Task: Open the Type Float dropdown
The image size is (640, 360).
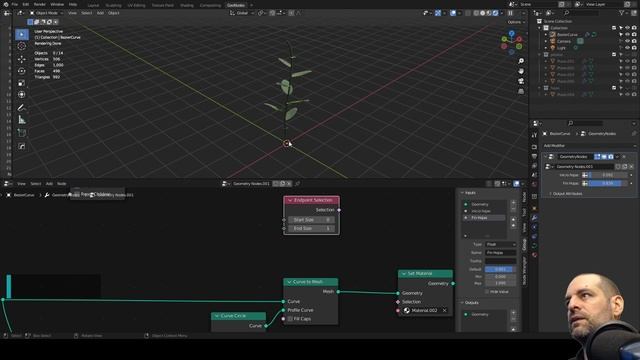Action: [500, 244]
